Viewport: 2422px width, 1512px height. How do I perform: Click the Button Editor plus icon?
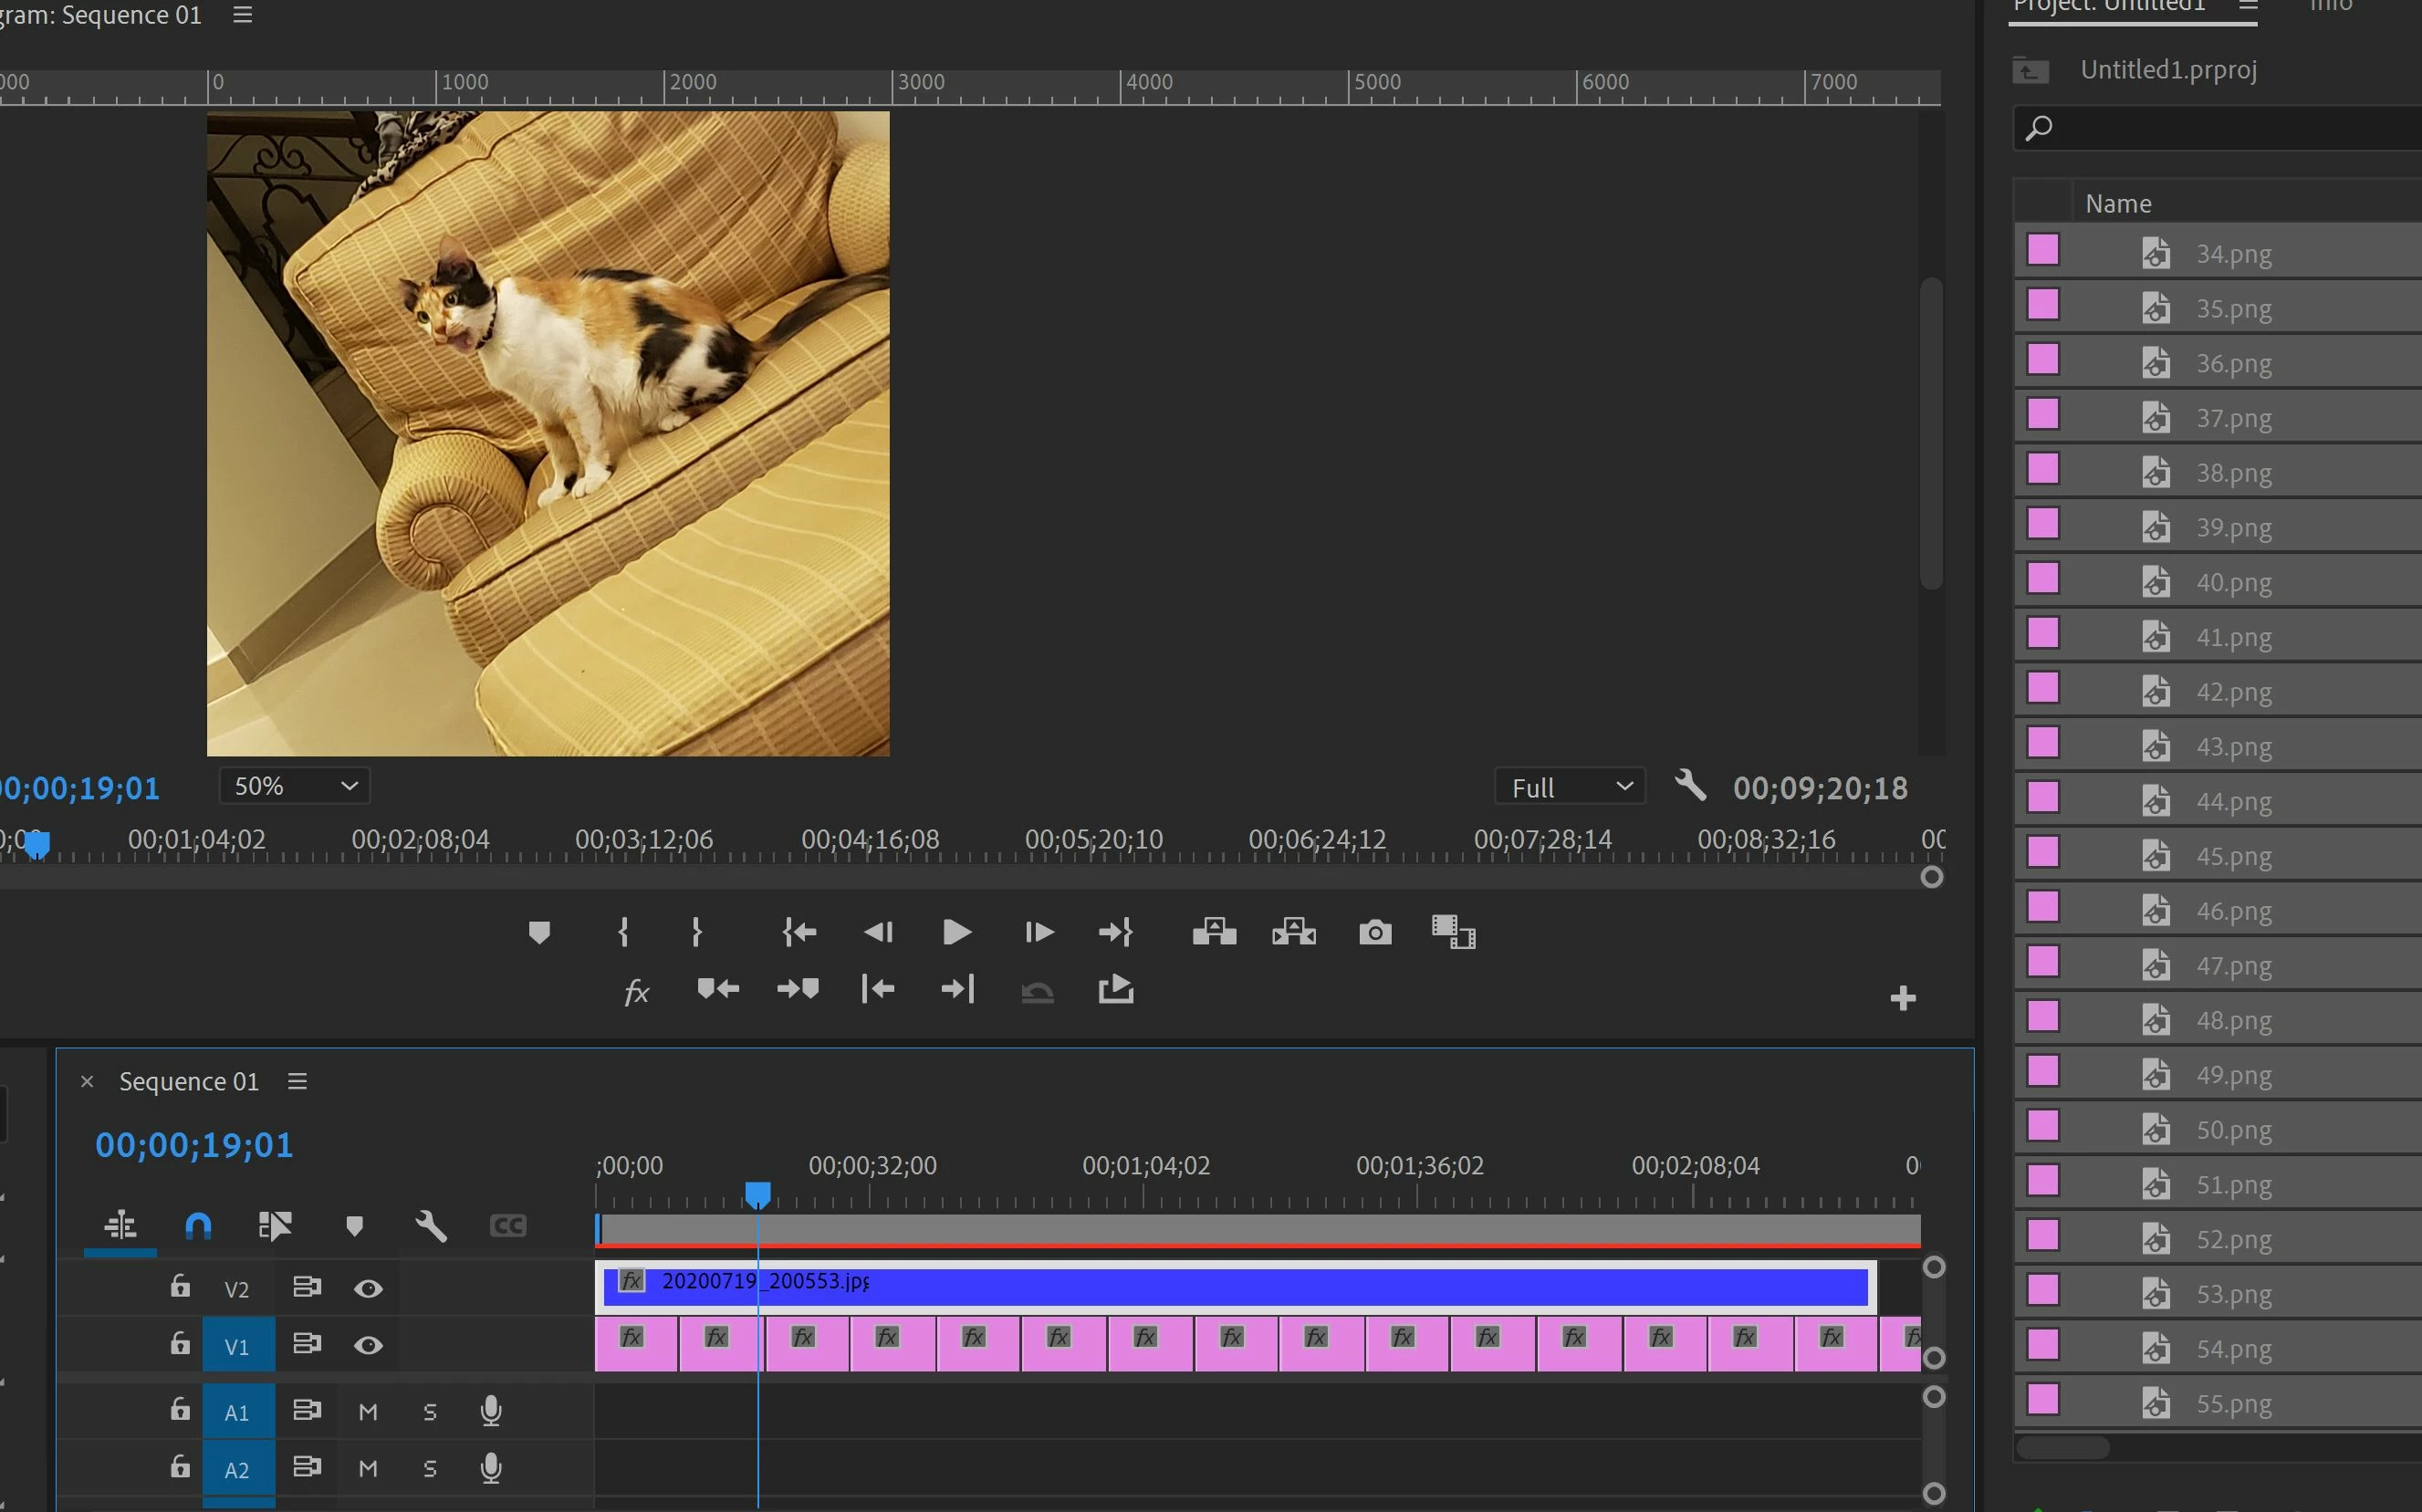tap(1902, 997)
